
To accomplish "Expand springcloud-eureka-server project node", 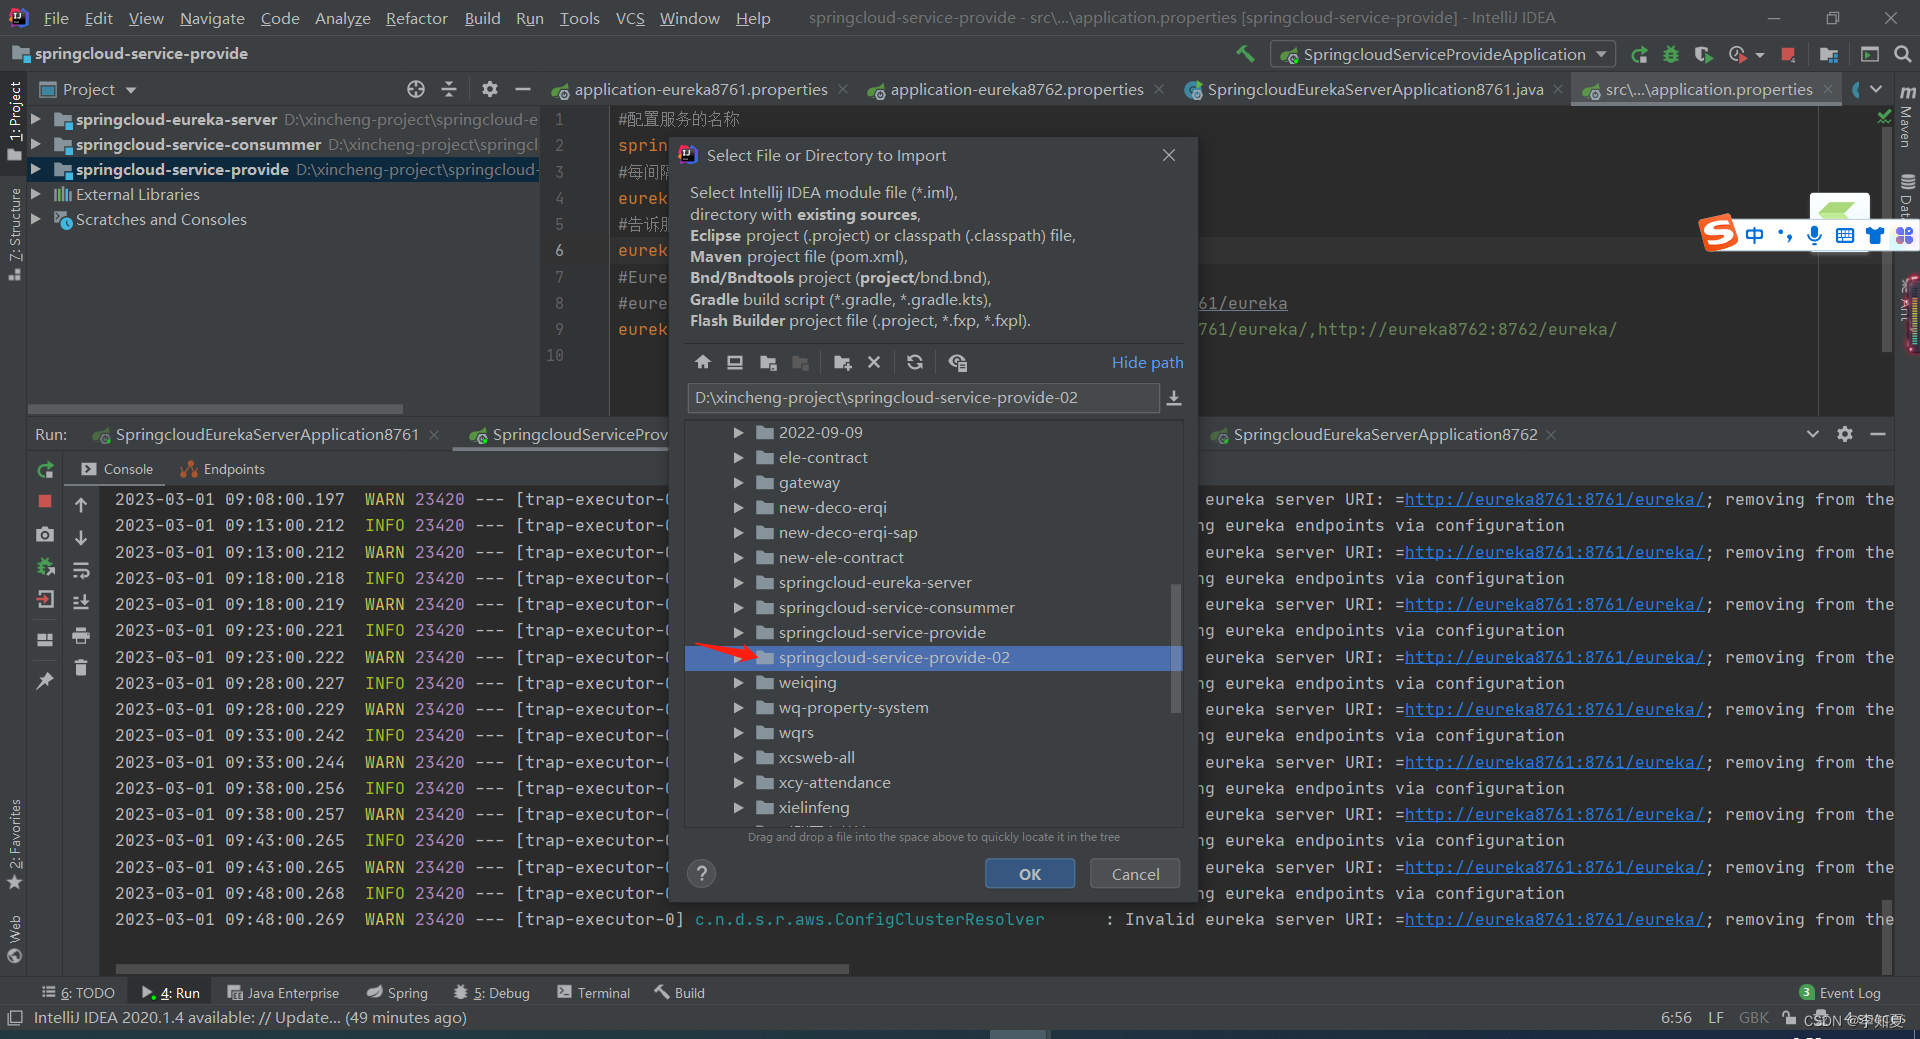I will 36,119.
